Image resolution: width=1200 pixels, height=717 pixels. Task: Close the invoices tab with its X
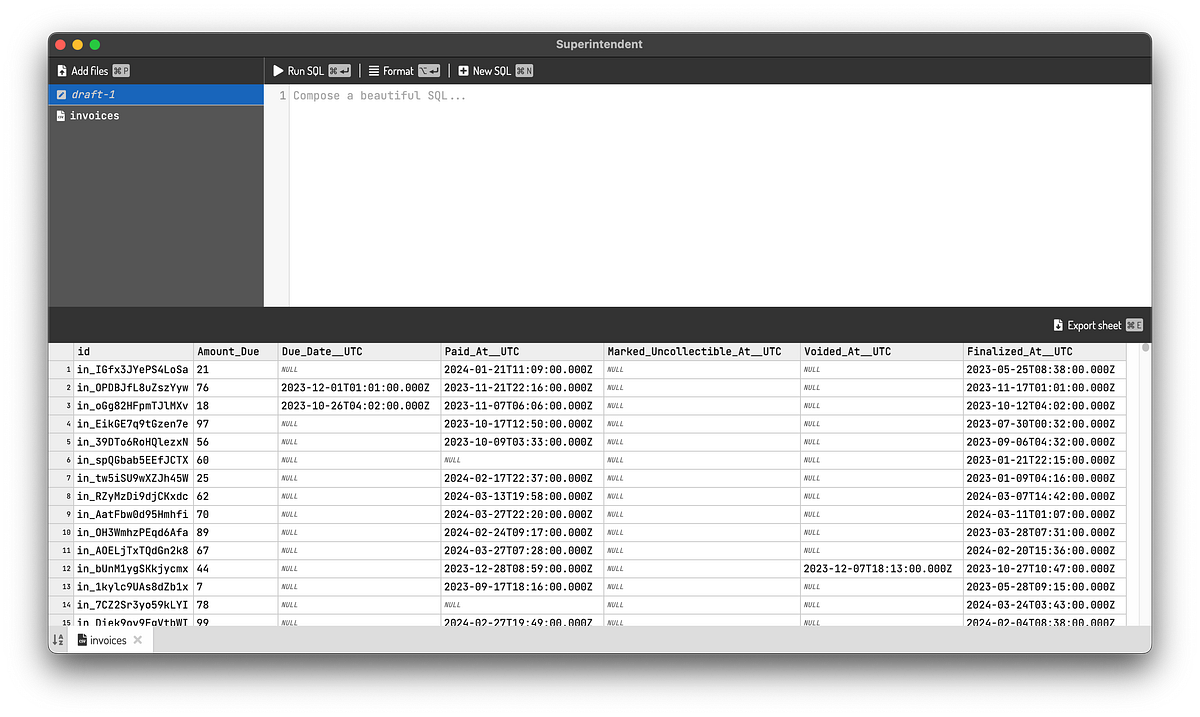click(137, 639)
